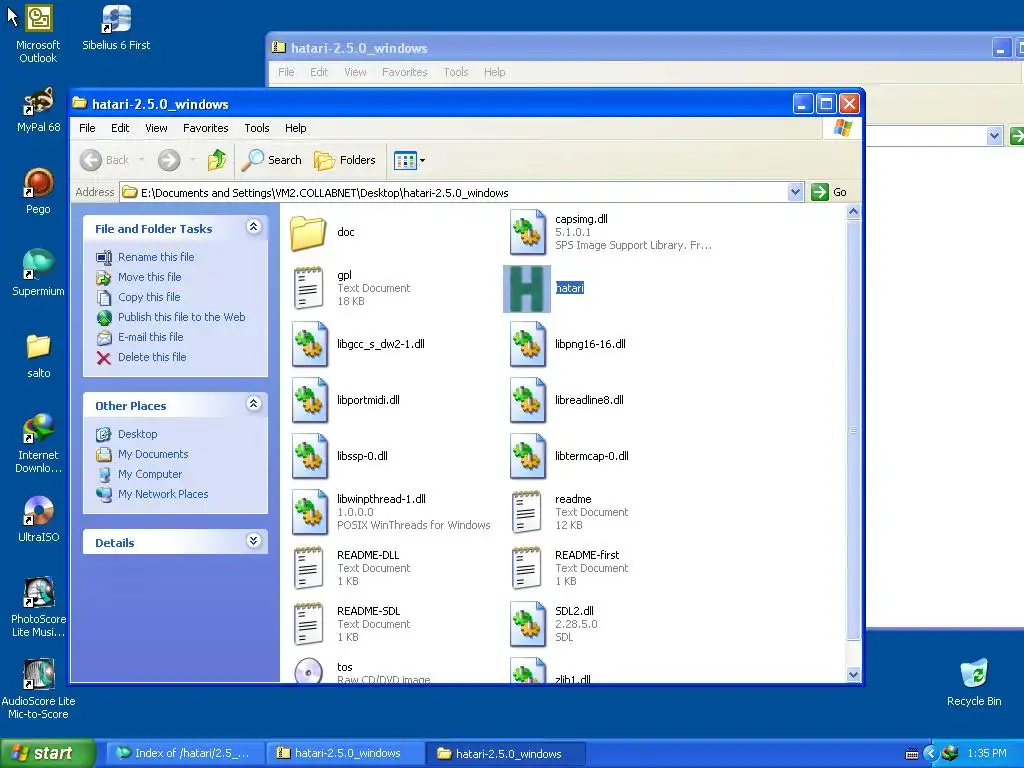The image size is (1024, 768).
Task: Select the libssp-0.dll icon
Action: [310, 456]
